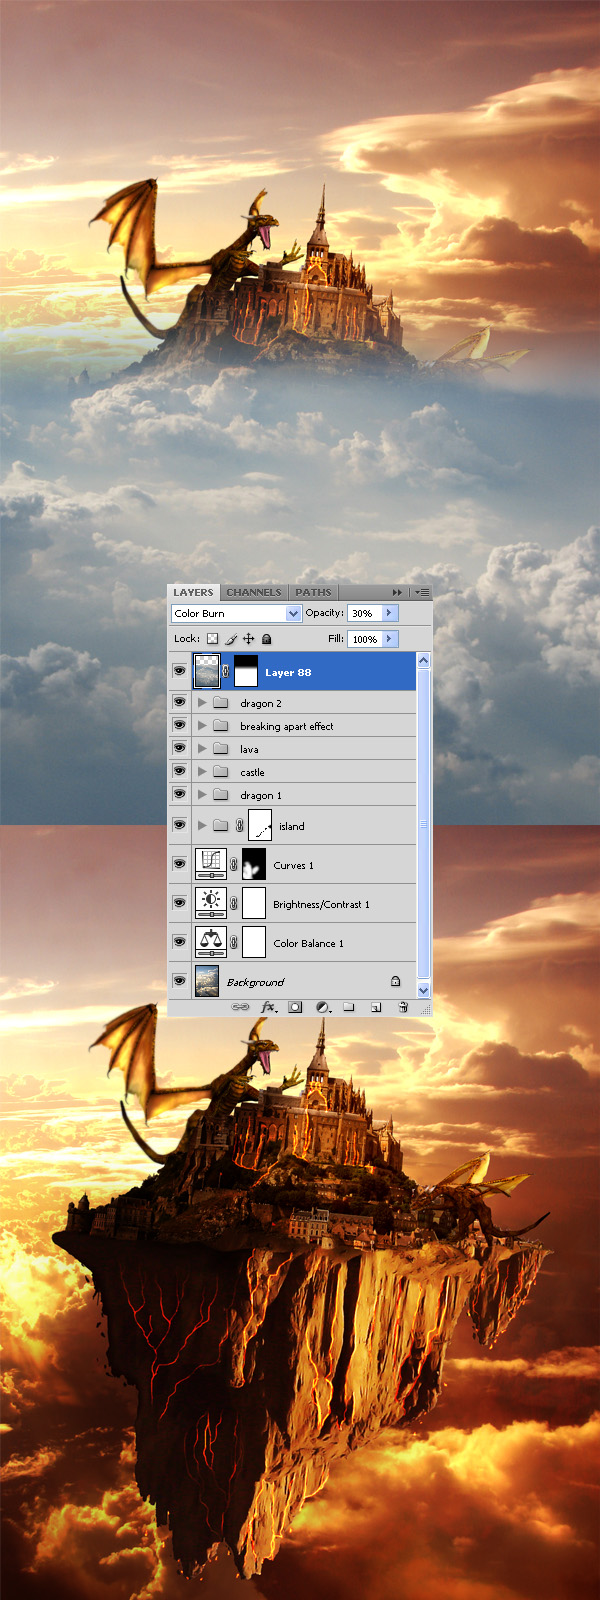The image size is (600, 1600).
Task: Toggle visibility of lava group
Action: click(180, 748)
